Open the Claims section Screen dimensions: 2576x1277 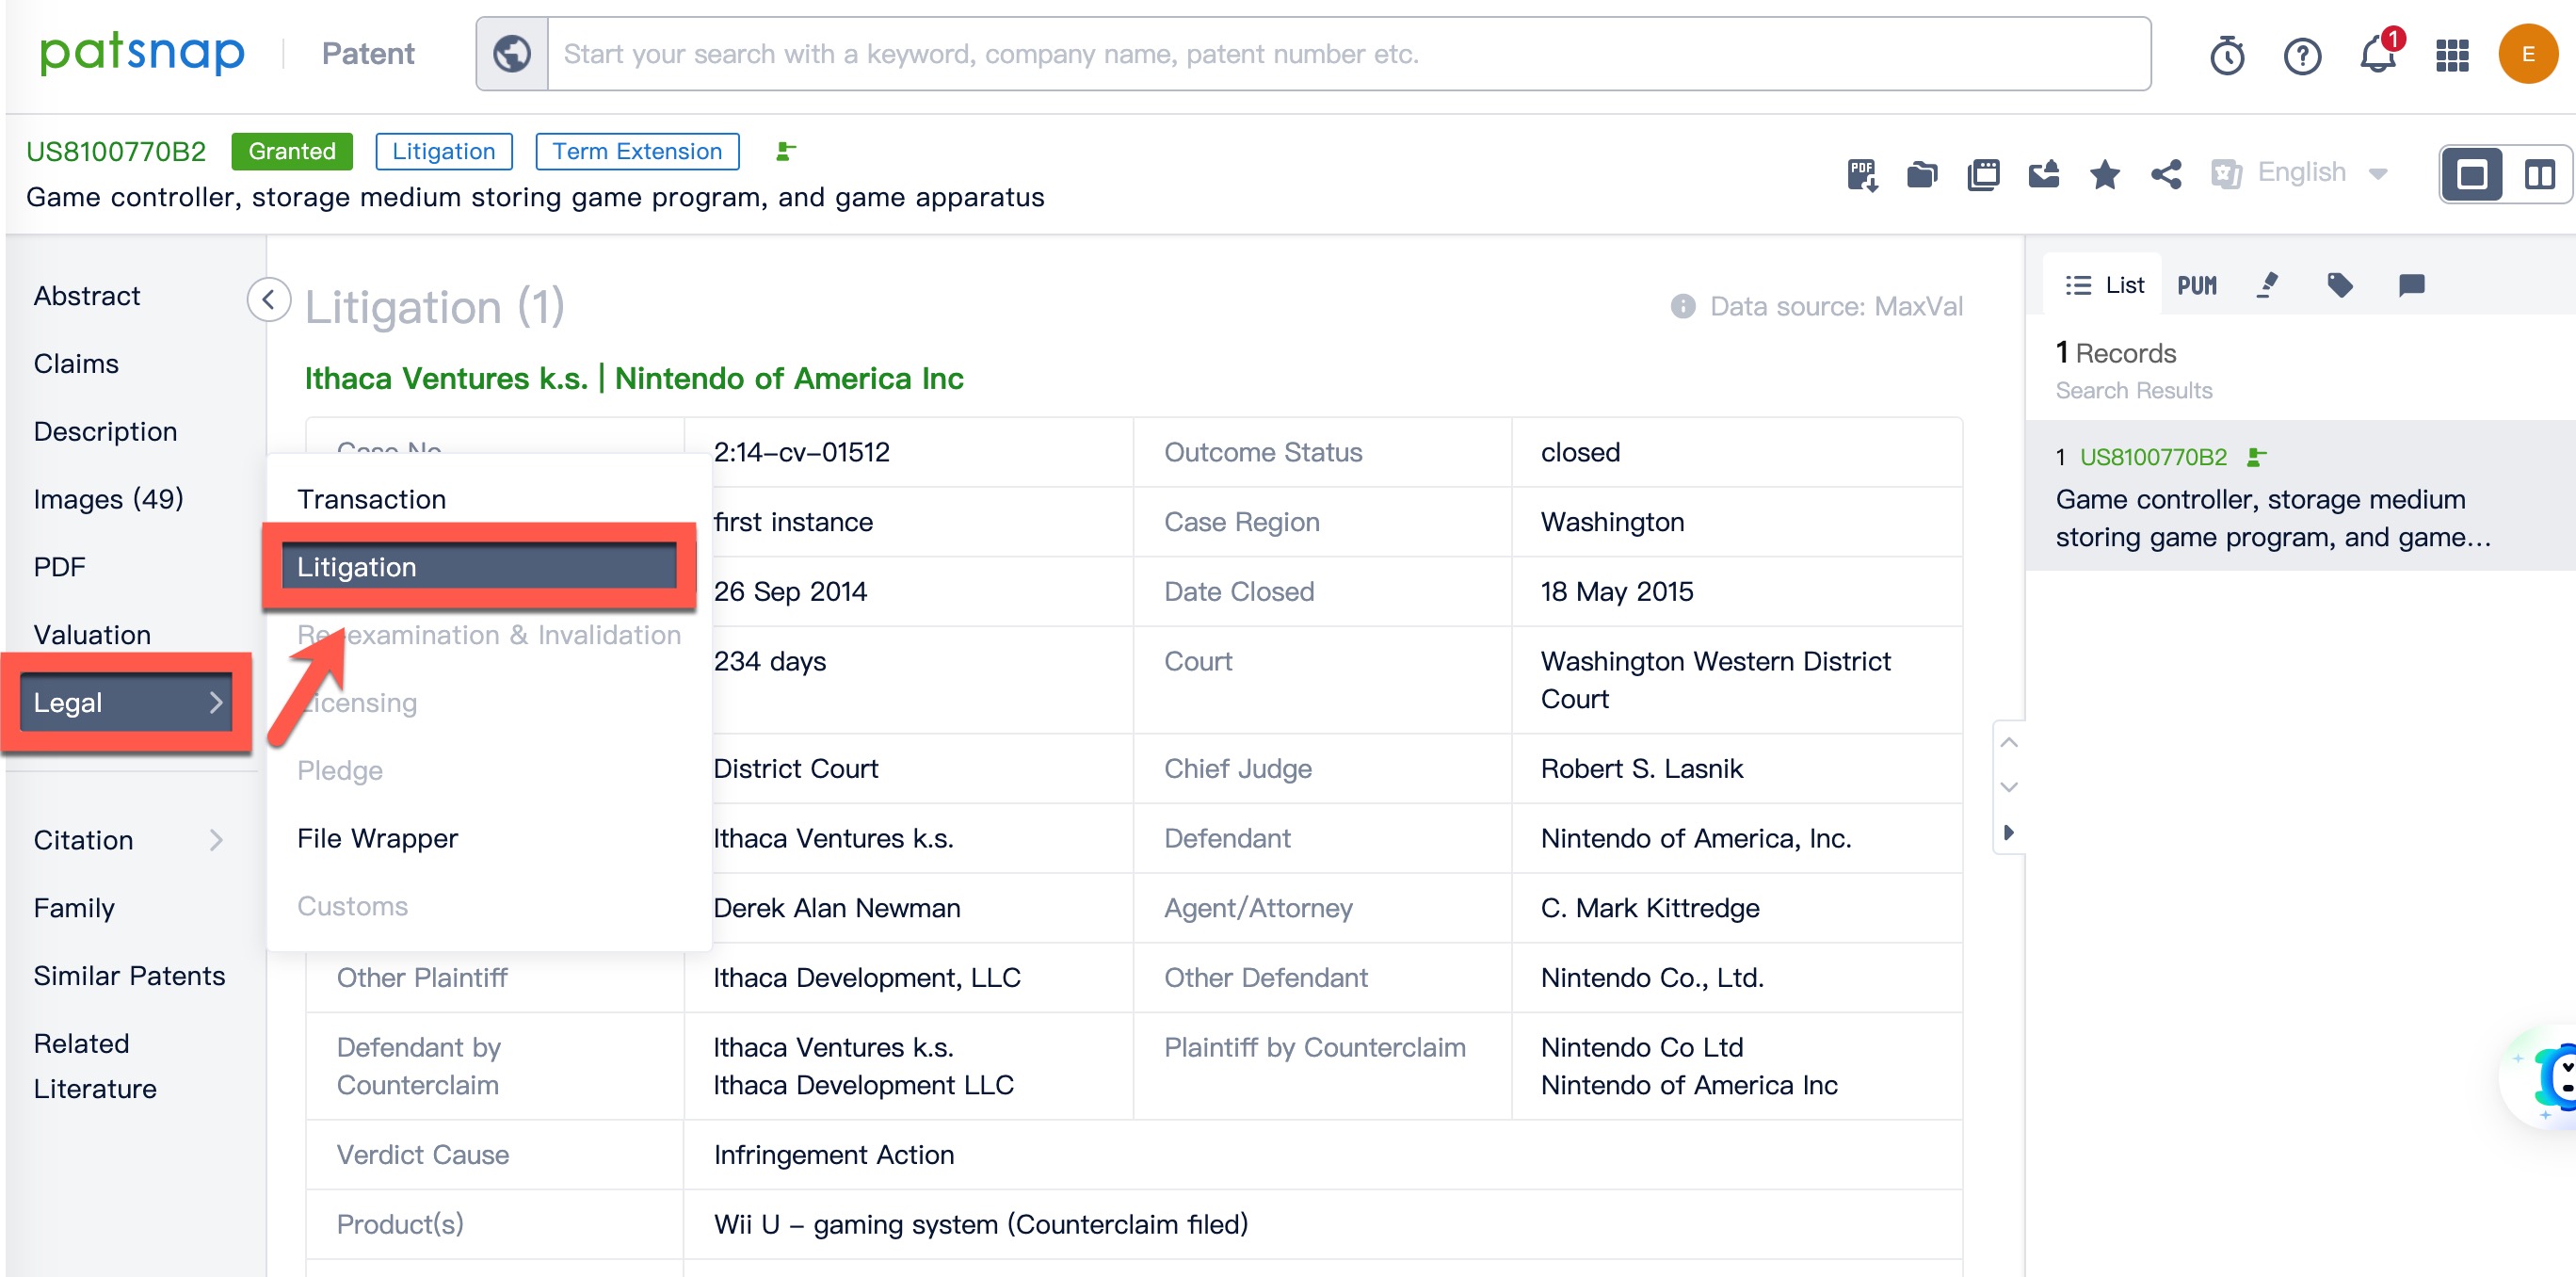[x=76, y=364]
